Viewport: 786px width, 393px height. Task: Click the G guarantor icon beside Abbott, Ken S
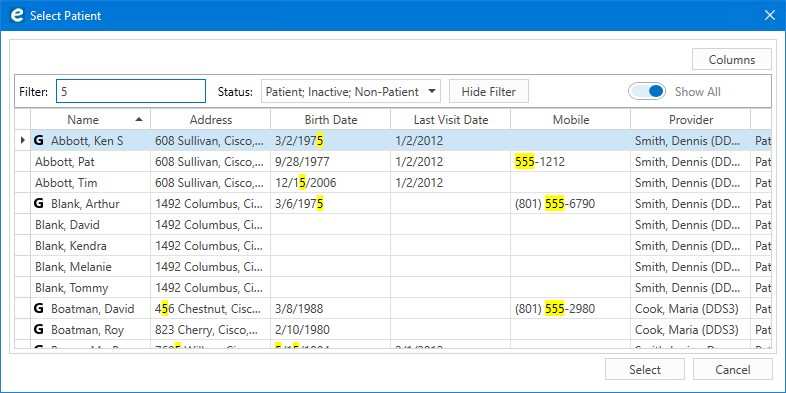tap(39, 141)
